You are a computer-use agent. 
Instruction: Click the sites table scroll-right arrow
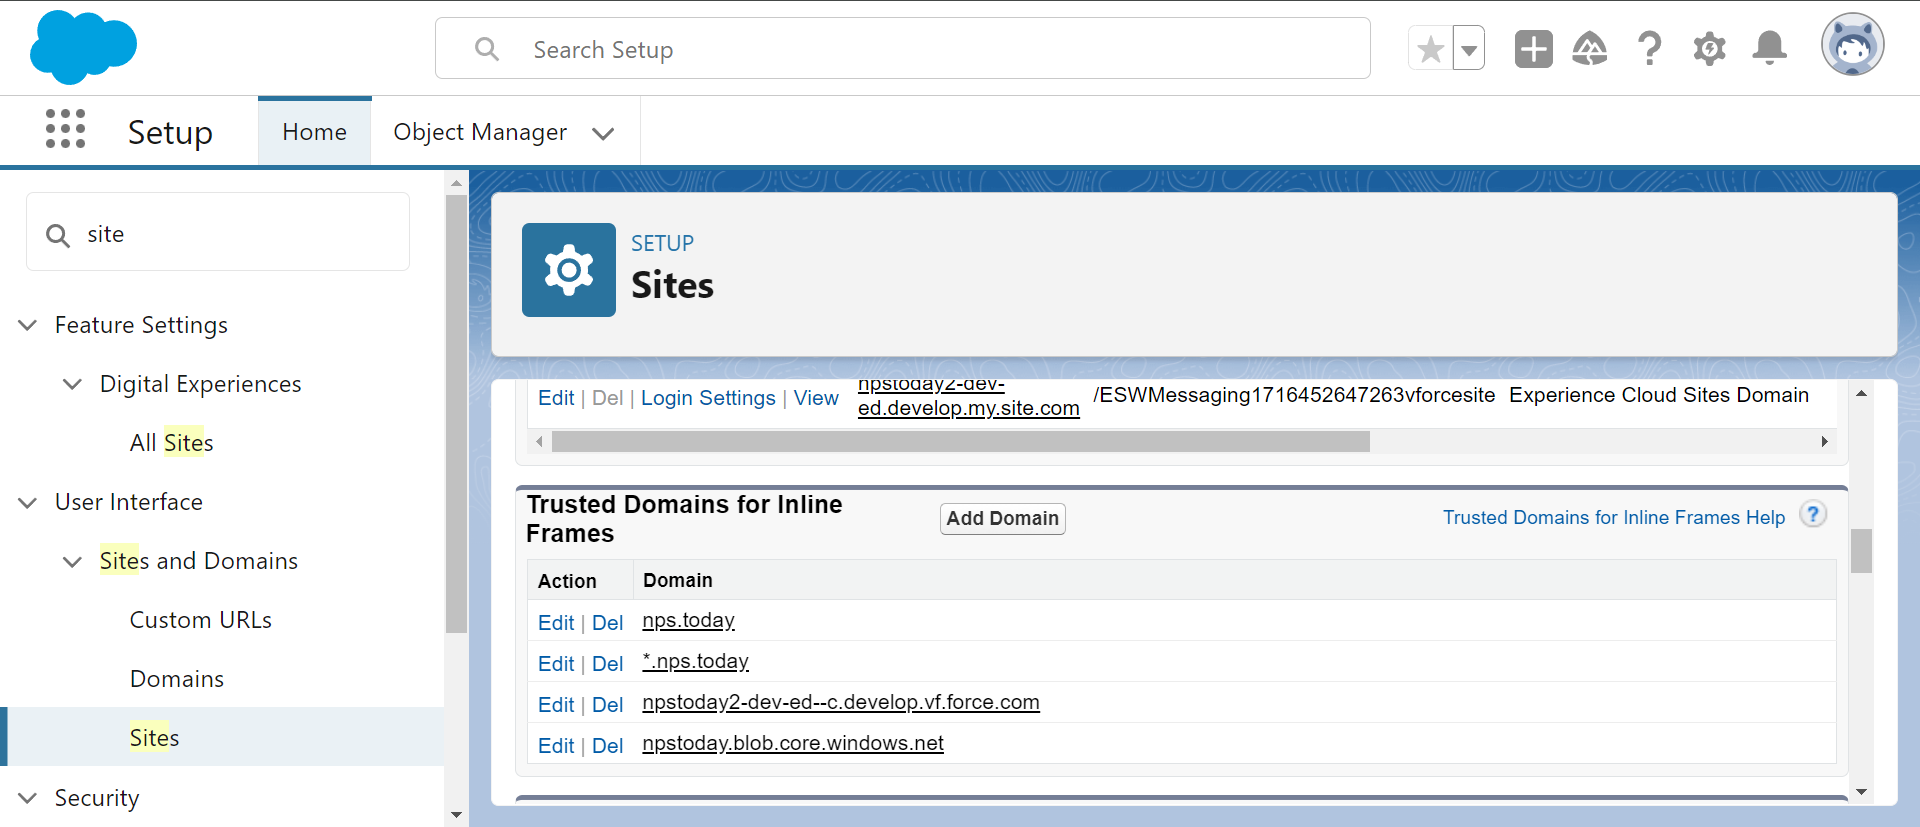click(1824, 441)
